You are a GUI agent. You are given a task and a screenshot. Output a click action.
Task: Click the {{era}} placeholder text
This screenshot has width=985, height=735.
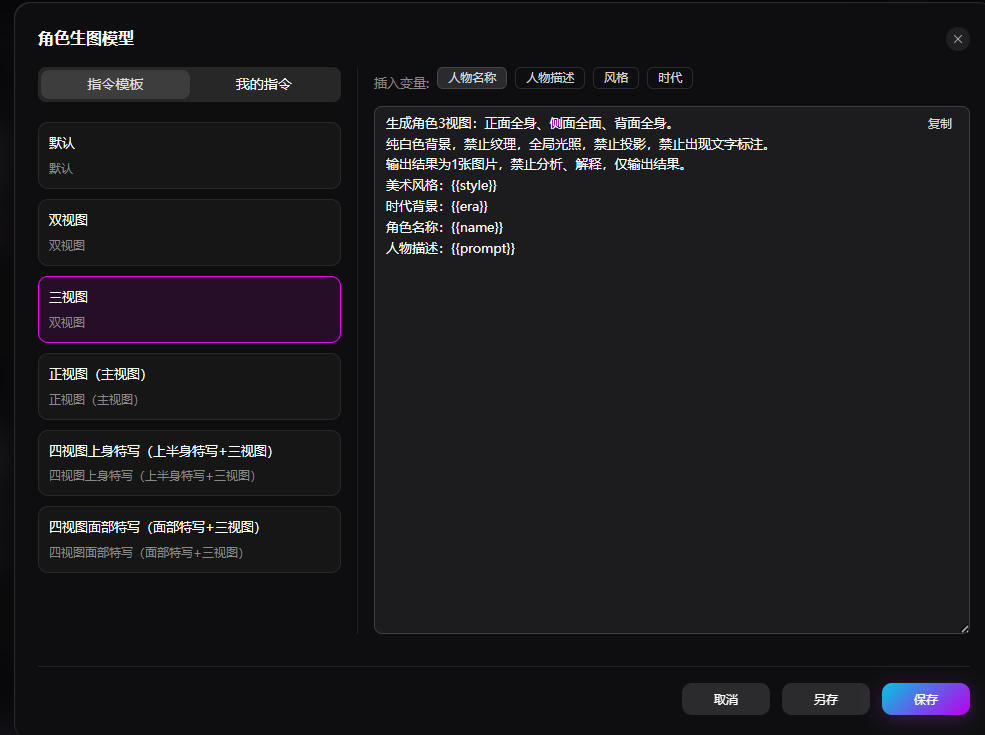point(469,207)
